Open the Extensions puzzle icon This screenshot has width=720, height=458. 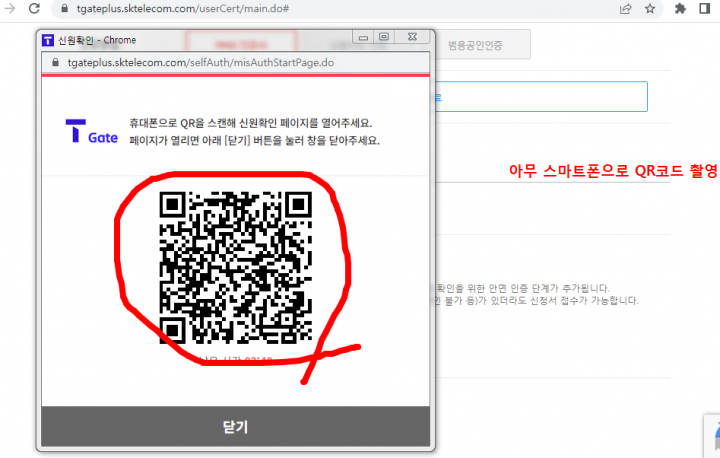680,8
